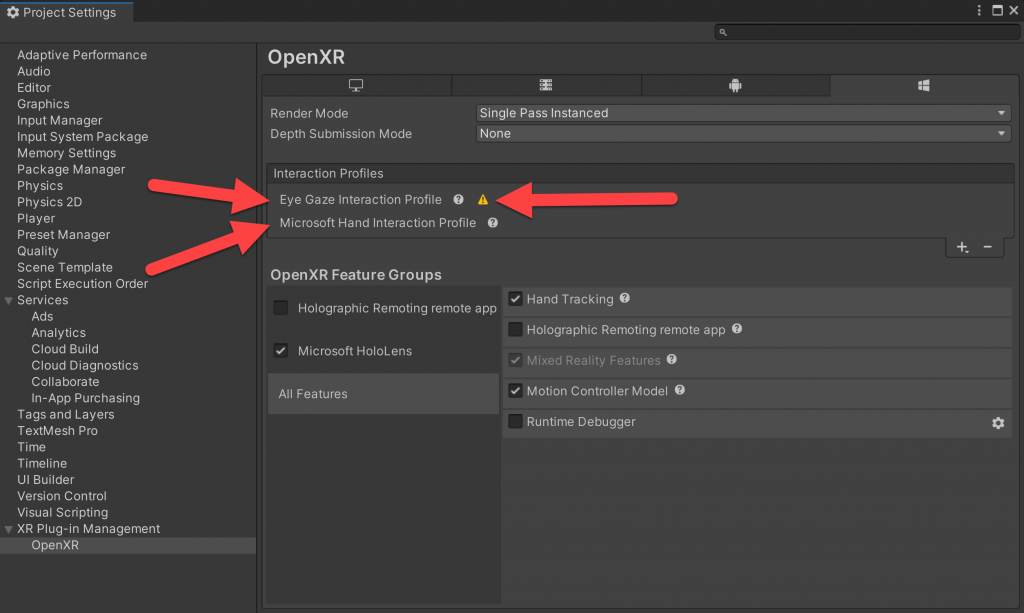Click the Project Settings gear icon
Image resolution: width=1024 pixels, height=613 pixels.
point(12,12)
